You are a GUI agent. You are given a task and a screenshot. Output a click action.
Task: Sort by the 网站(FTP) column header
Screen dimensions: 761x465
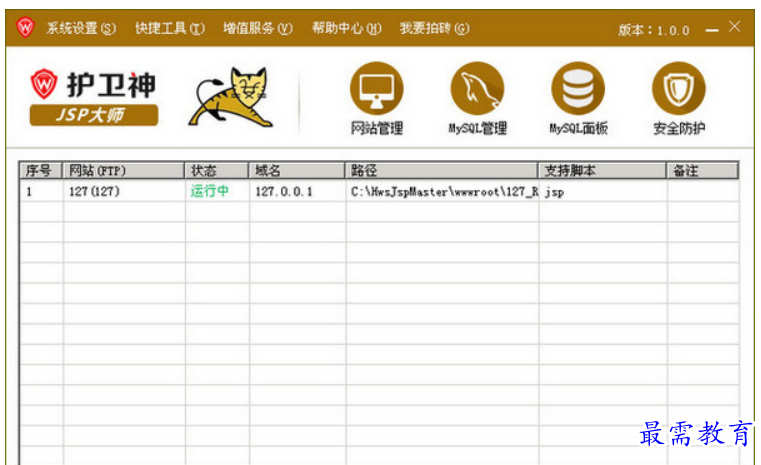pyautogui.click(x=123, y=170)
